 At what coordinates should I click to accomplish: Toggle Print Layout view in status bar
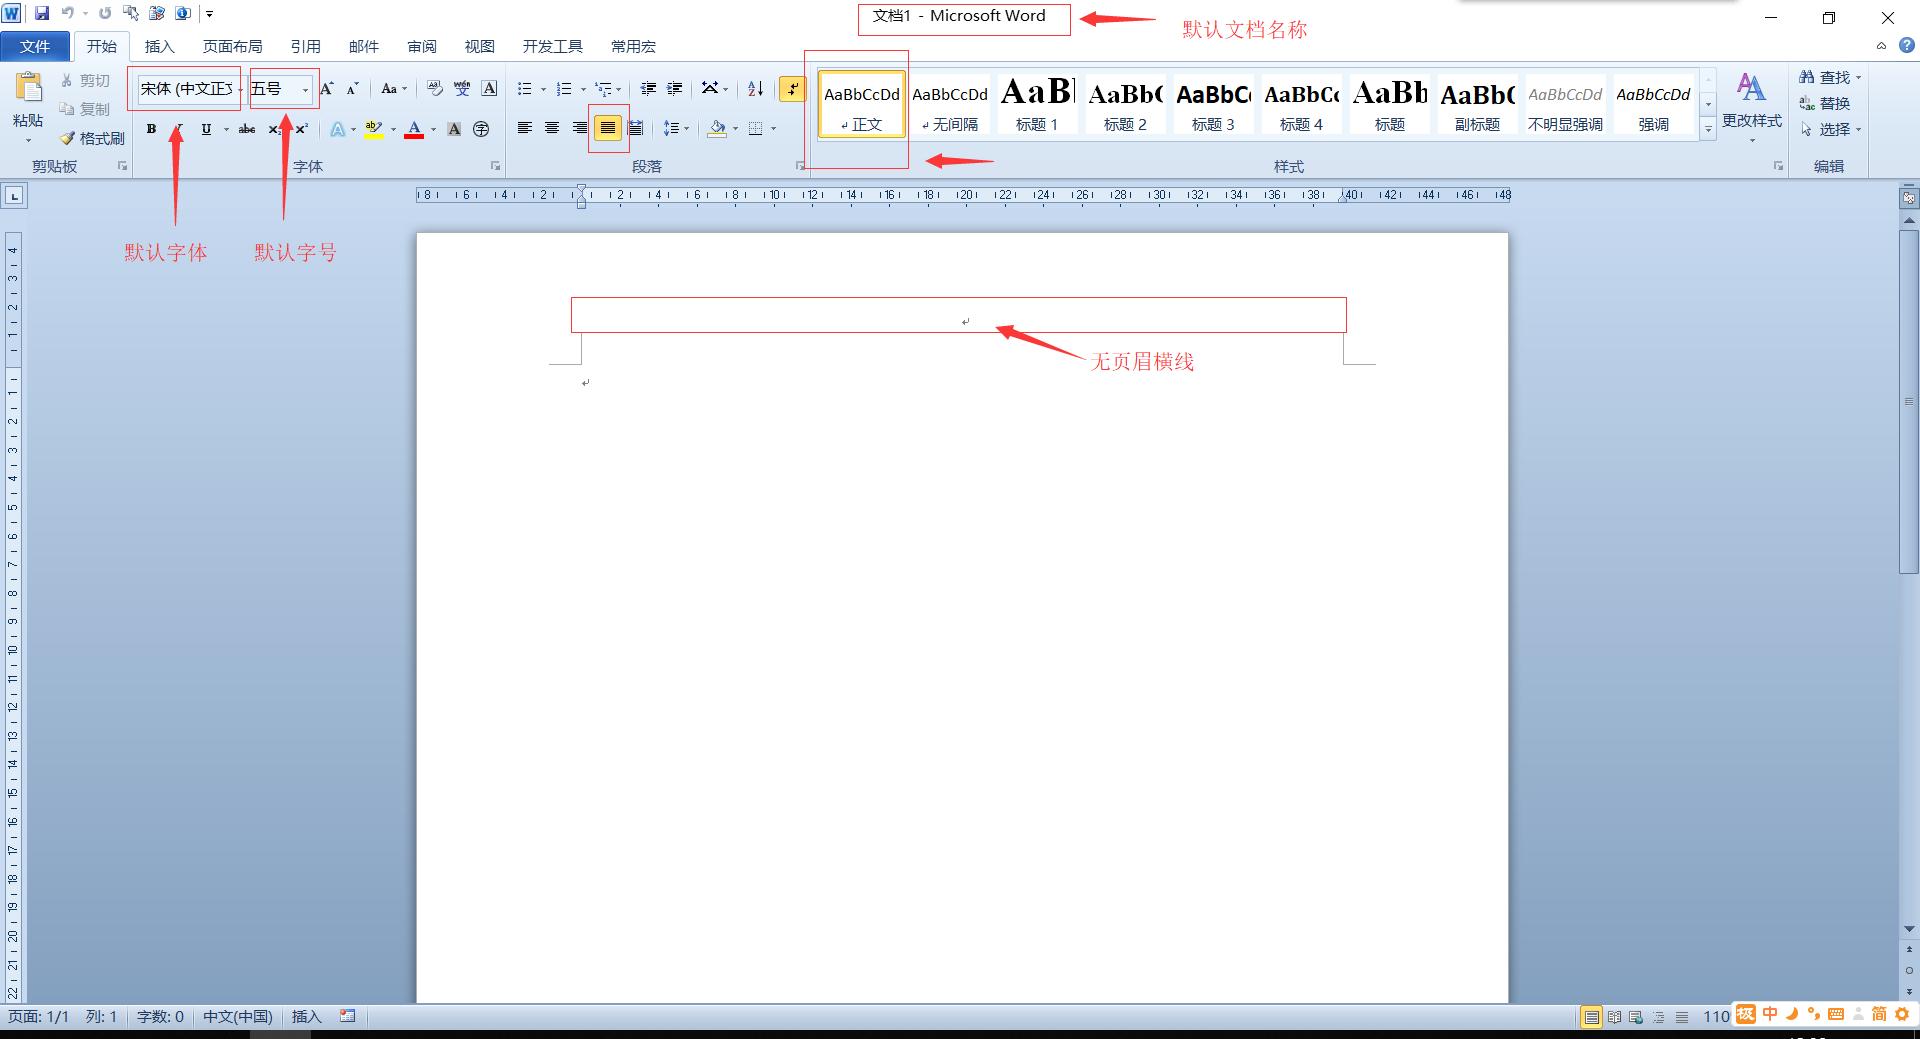[x=1591, y=1017]
